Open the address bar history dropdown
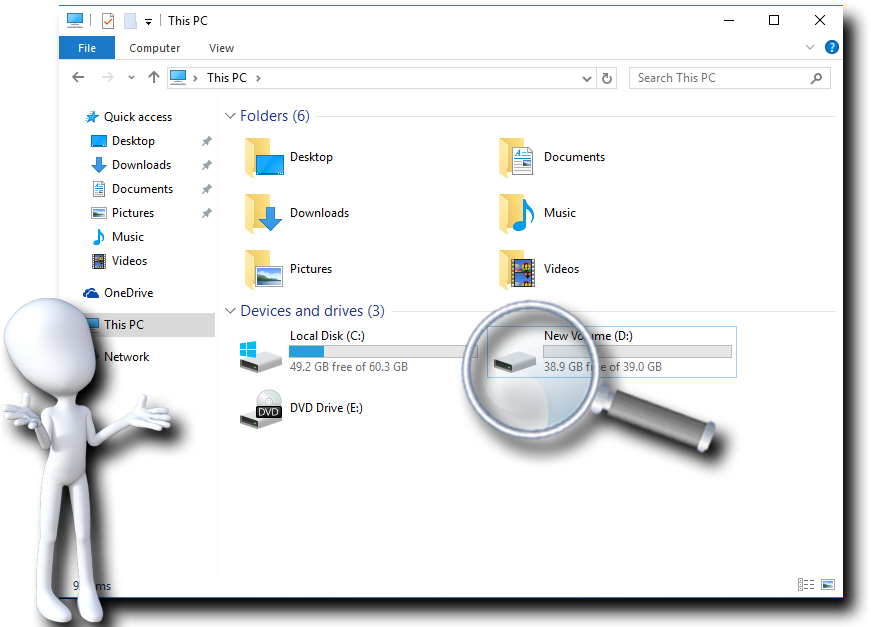This screenshot has height=627, width=871. (x=587, y=78)
